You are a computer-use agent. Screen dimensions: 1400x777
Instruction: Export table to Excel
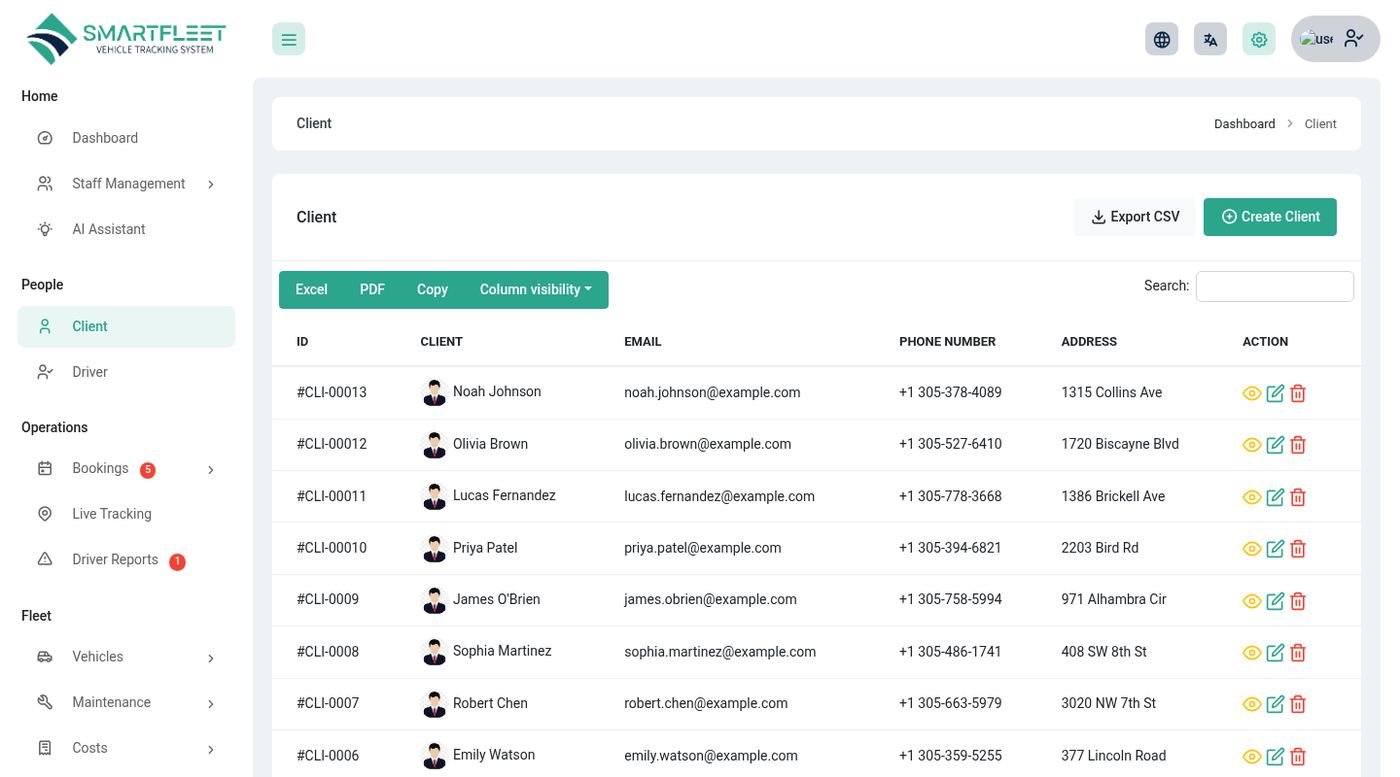(311, 290)
